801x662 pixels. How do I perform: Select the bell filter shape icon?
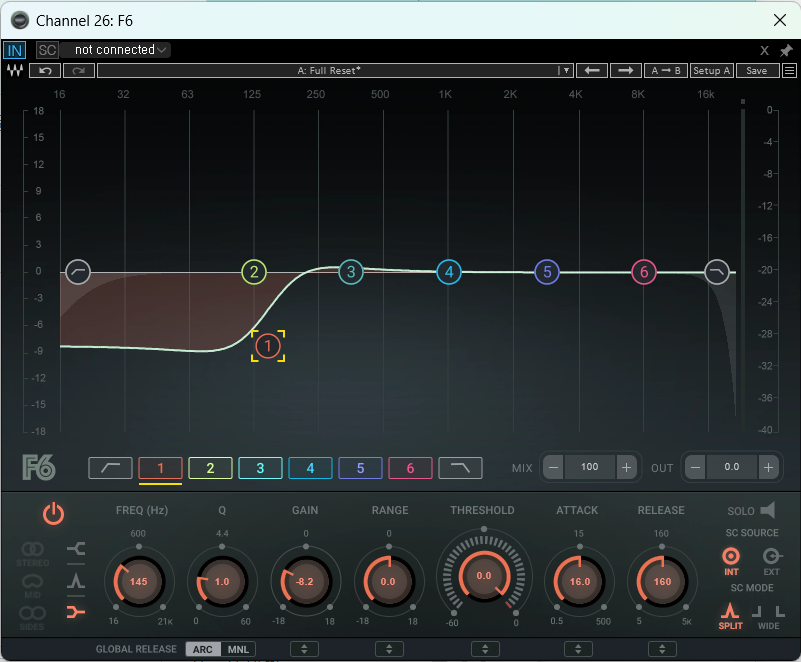click(75, 580)
